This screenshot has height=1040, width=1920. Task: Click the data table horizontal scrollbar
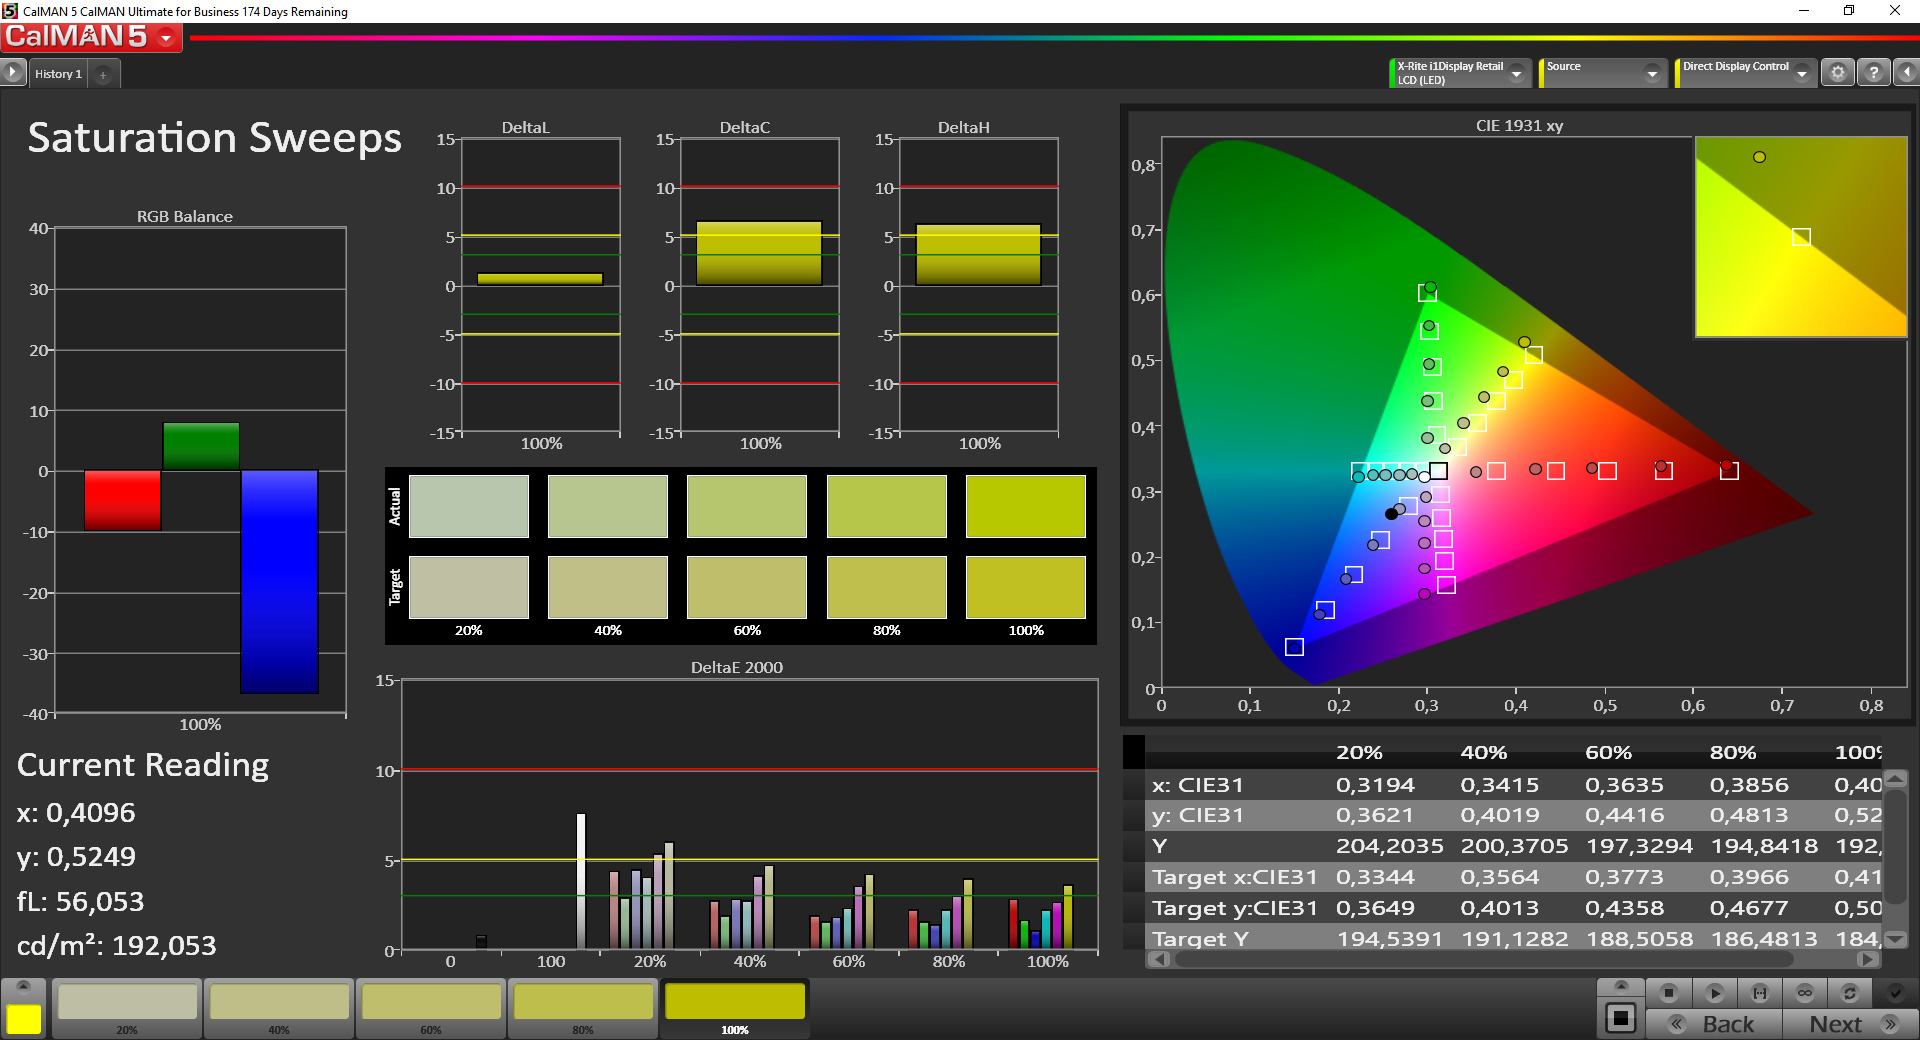[x=1512, y=959]
